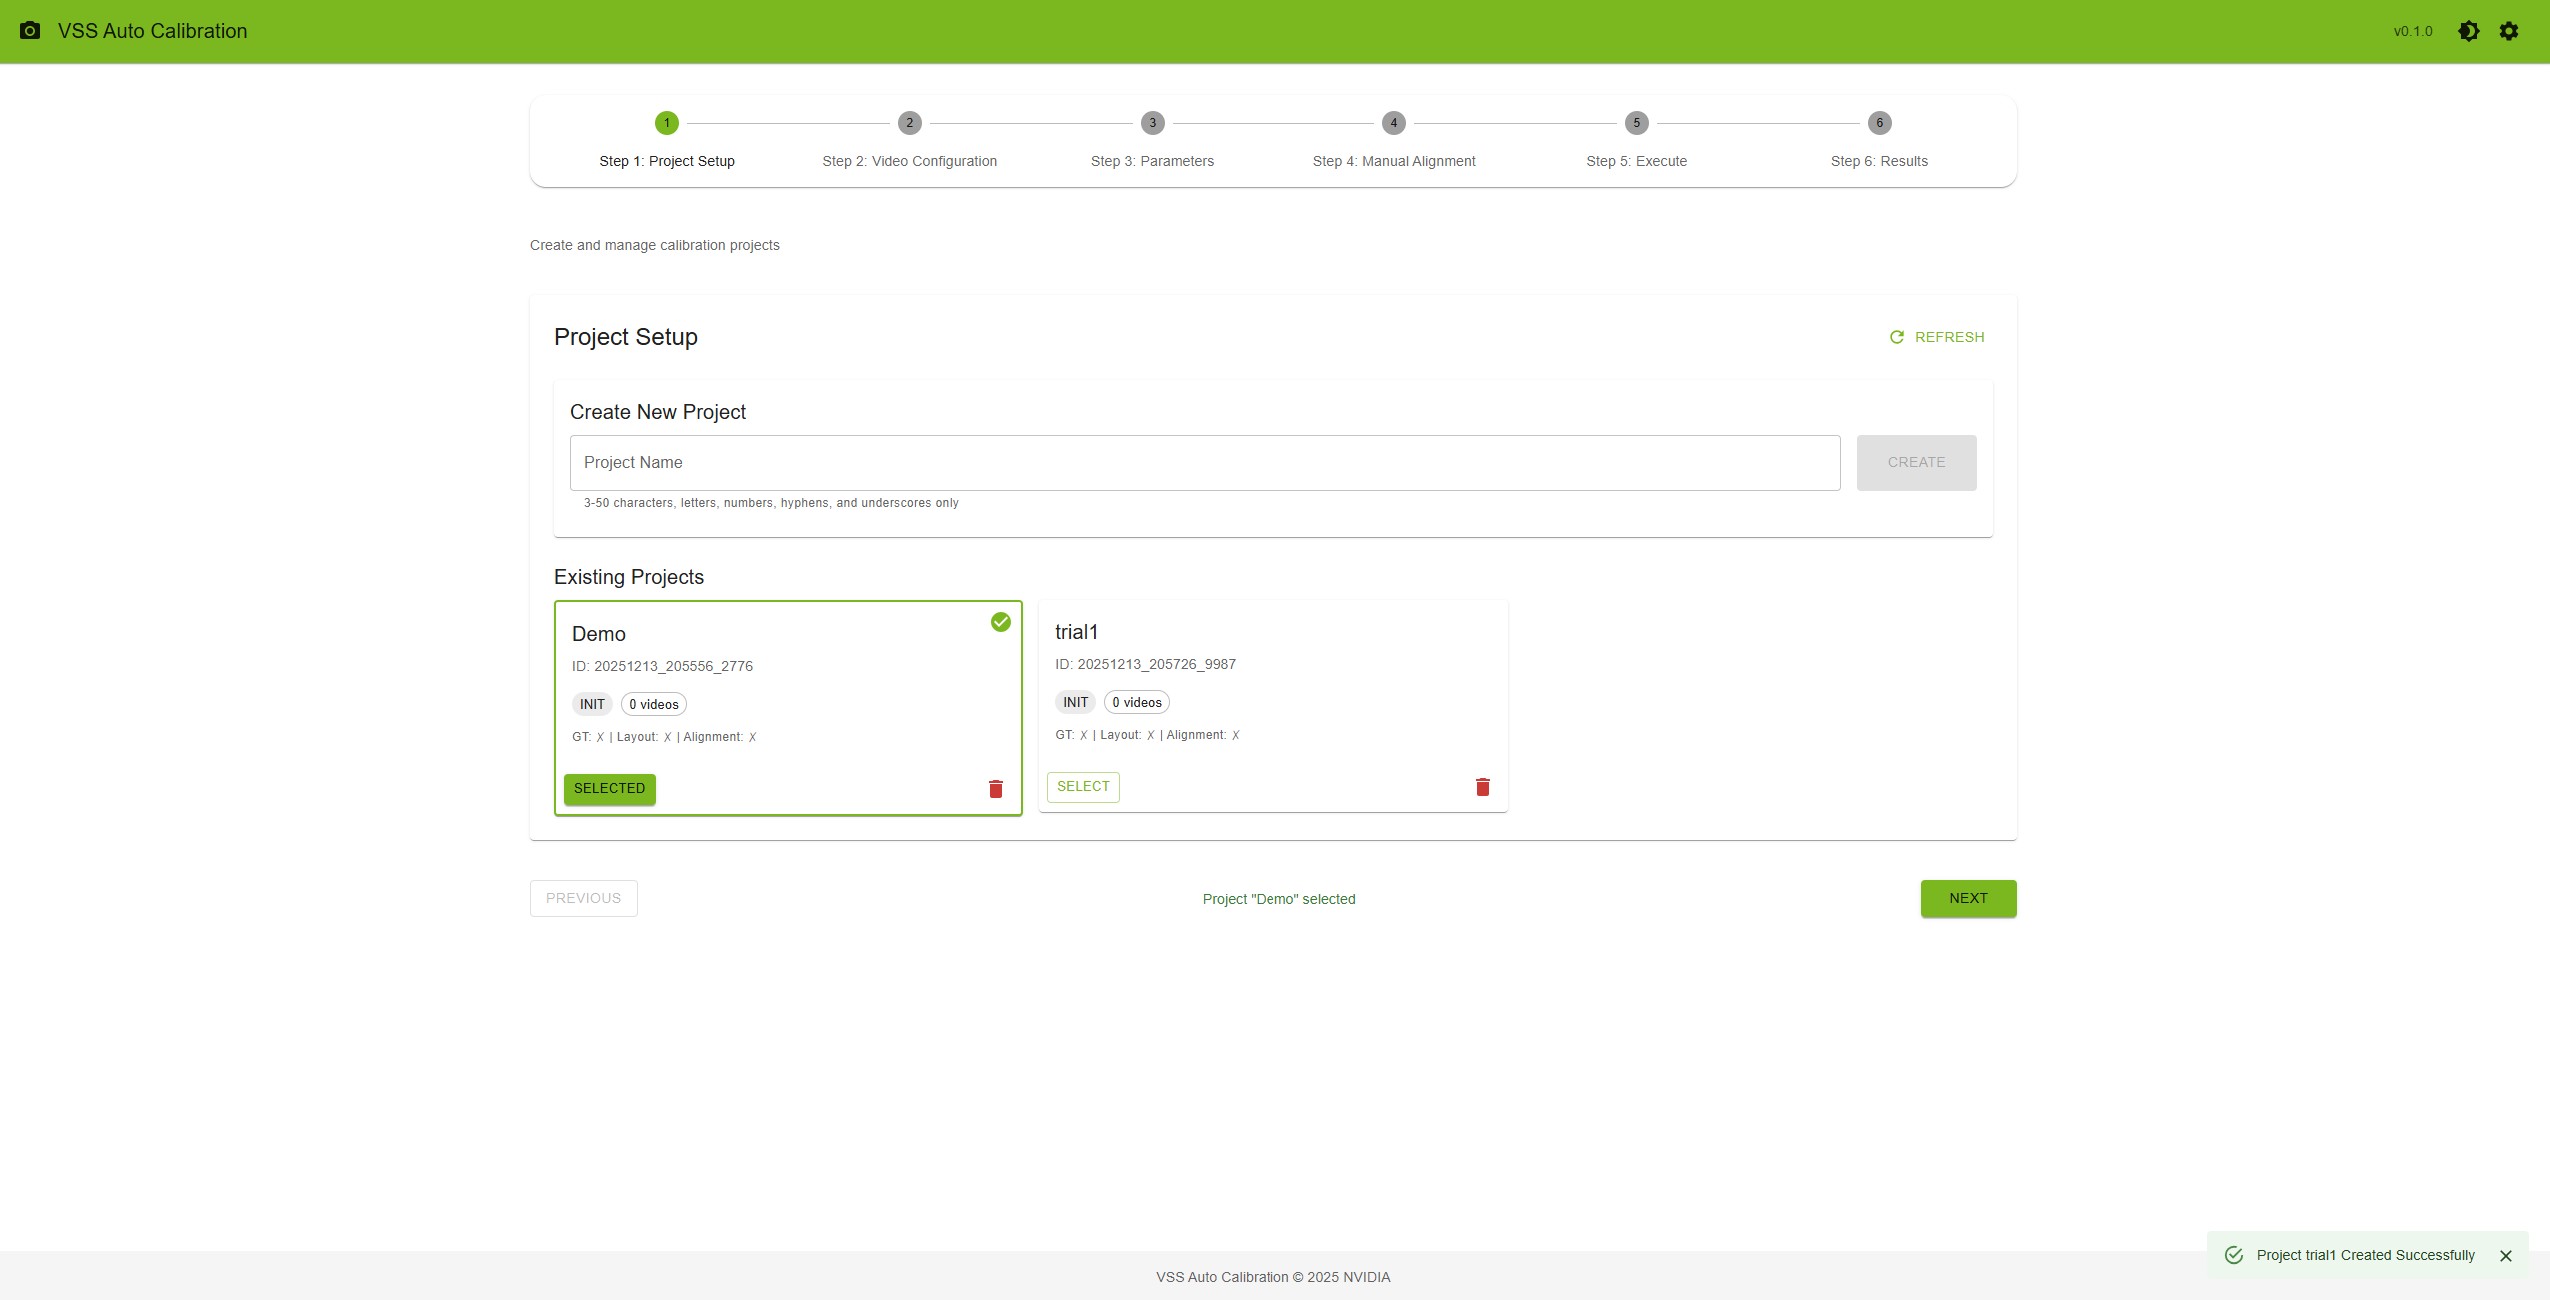Click the Project Name input field
This screenshot has width=2550, height=1300.
[1204, 463]
